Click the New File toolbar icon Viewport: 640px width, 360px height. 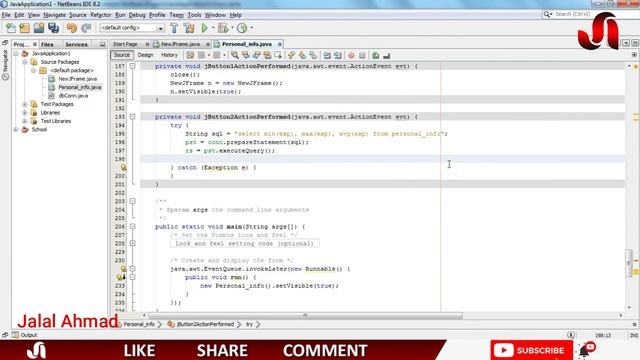[x=11, y=28]
